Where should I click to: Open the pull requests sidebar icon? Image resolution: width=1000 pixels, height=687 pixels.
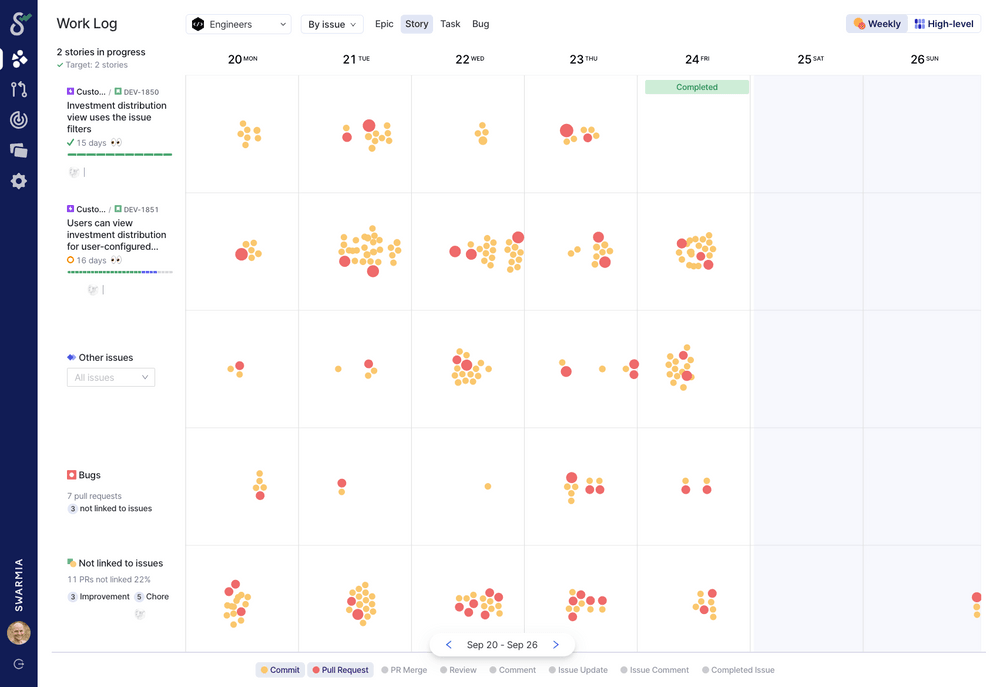(x=18, y=89)
